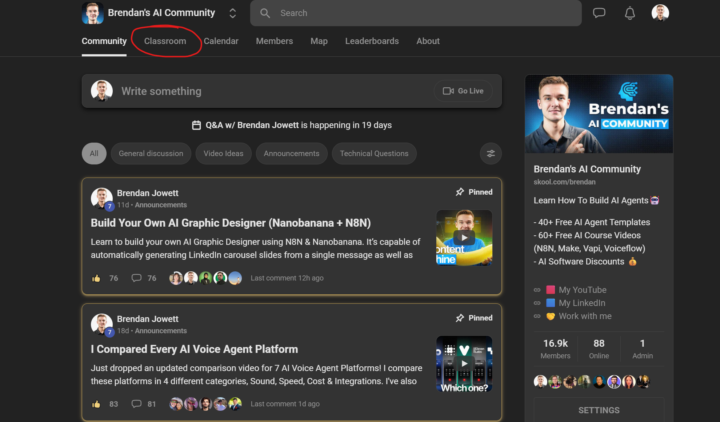The width and height of the screenshot is (720, 422).
Task: Click the calendar icon beside Q&A event
Action: click(x=196, y=125)
